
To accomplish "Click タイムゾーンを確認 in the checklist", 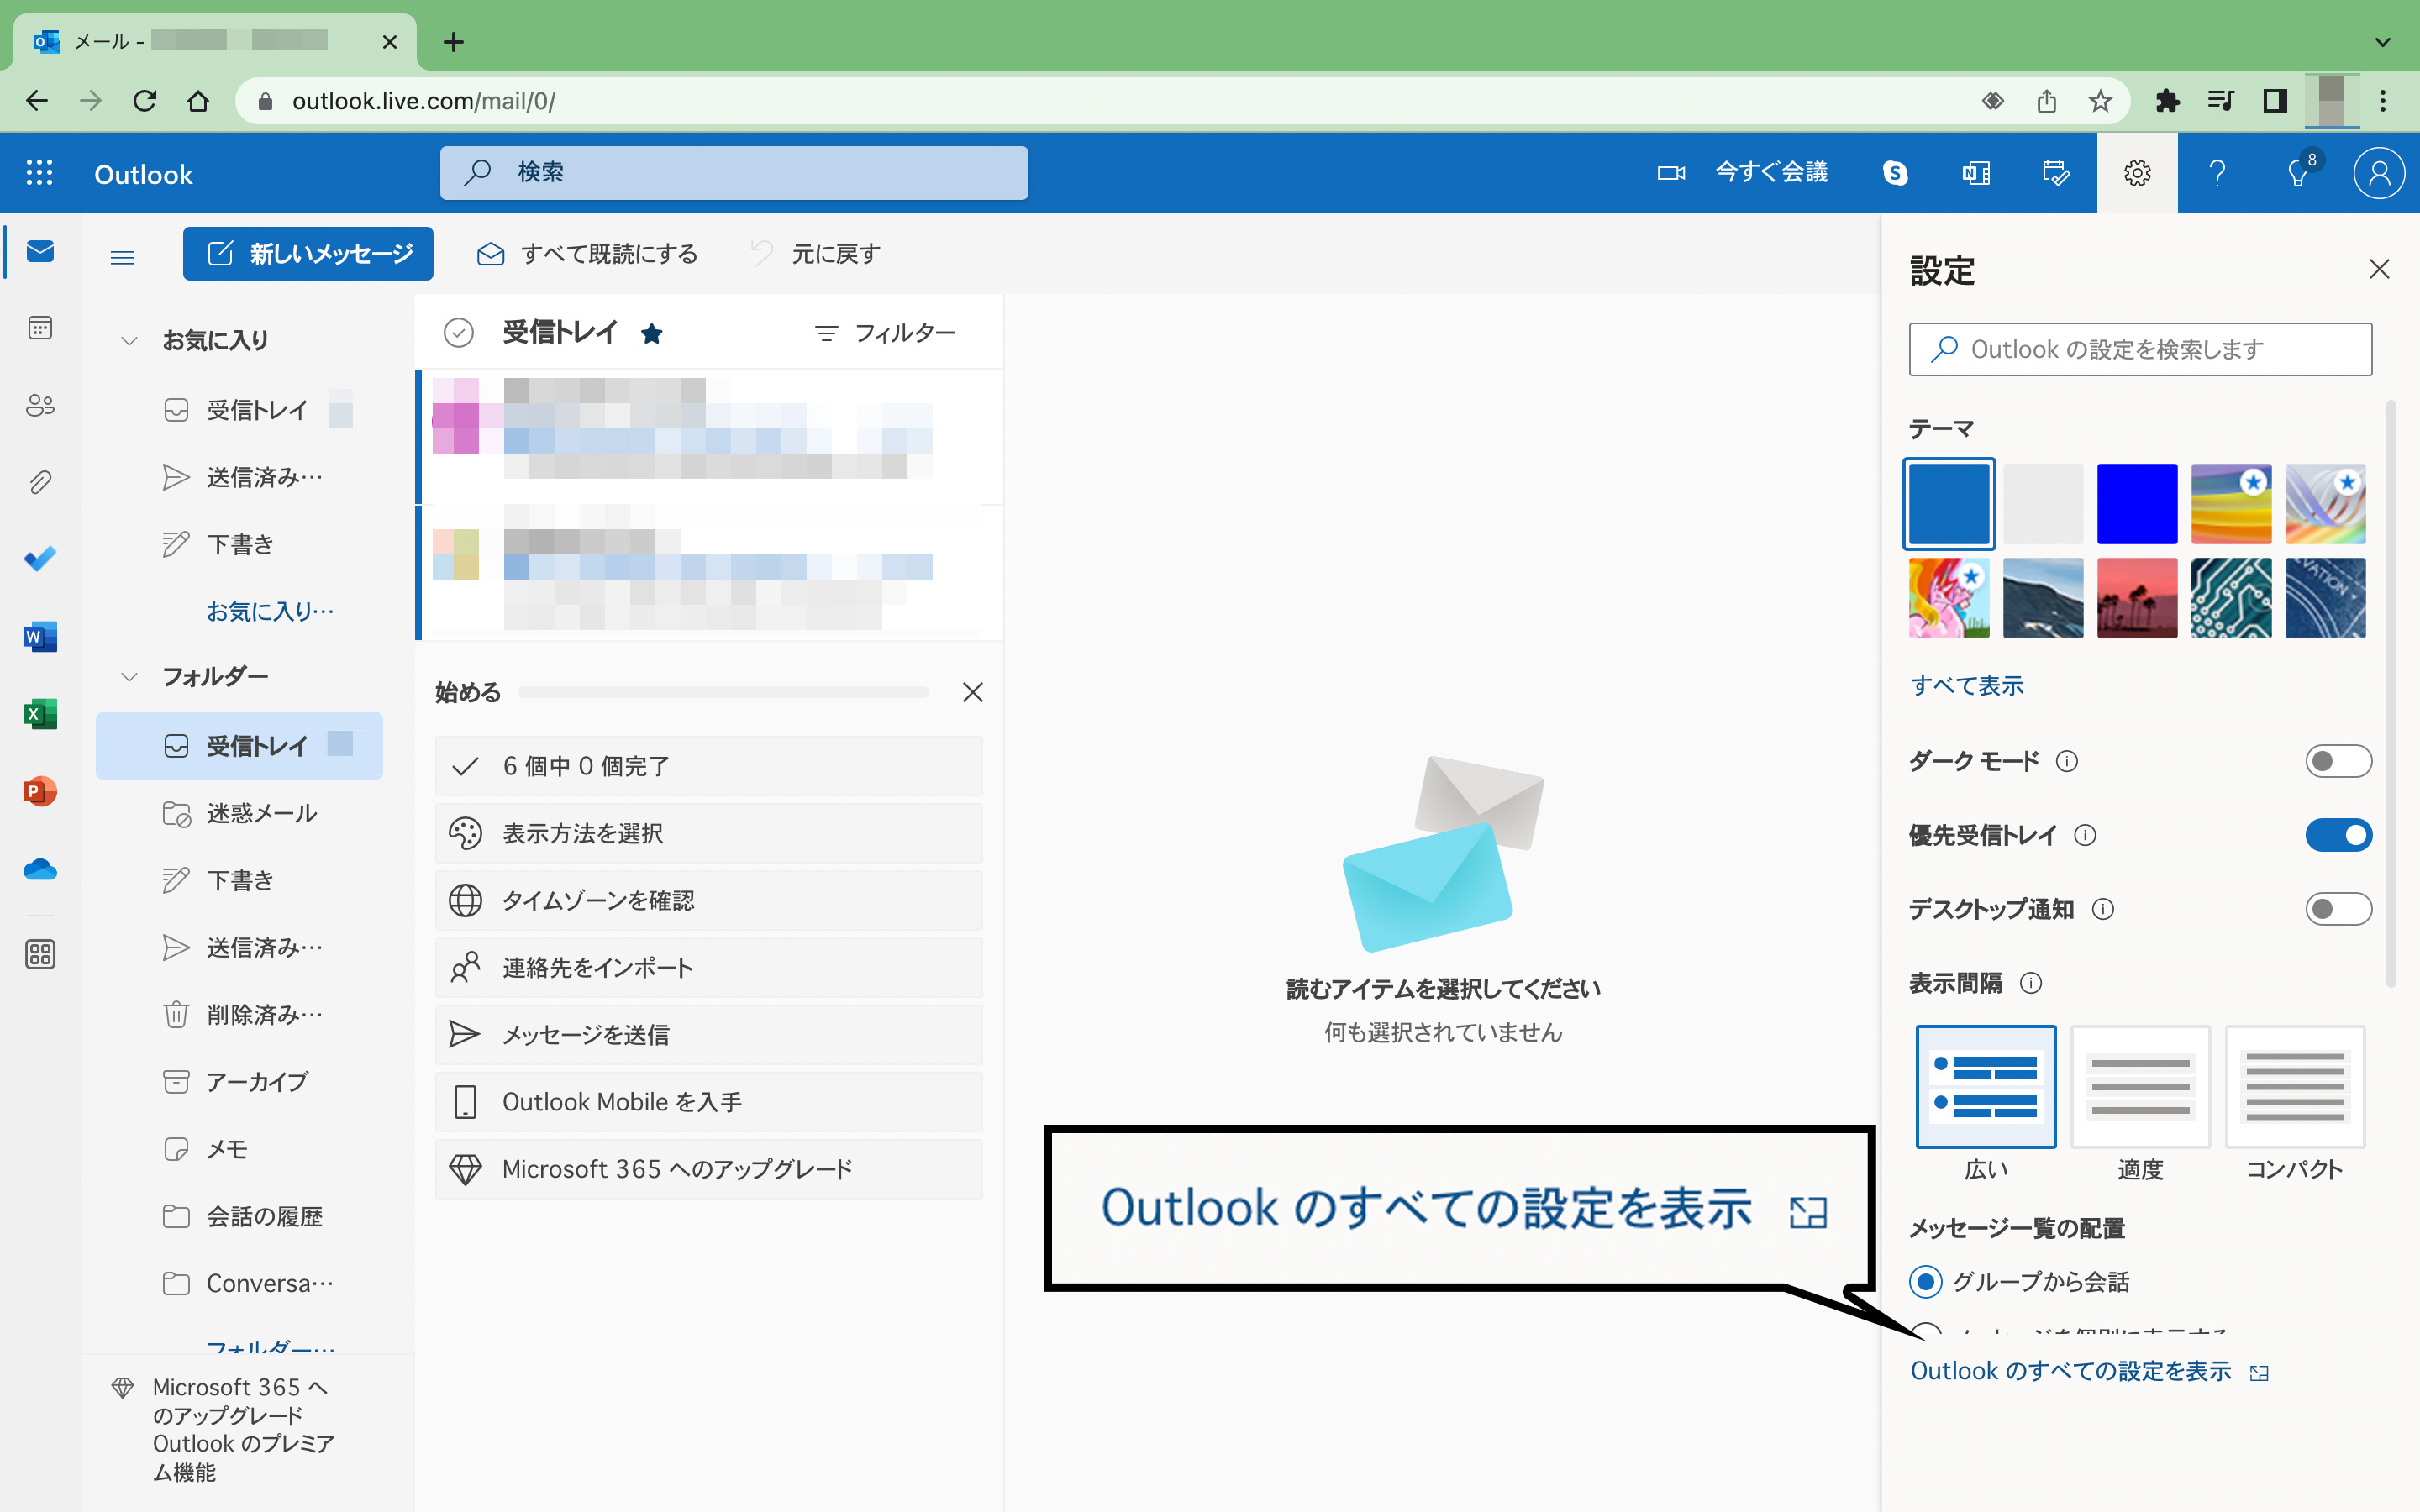I will [x=709, y=900].
